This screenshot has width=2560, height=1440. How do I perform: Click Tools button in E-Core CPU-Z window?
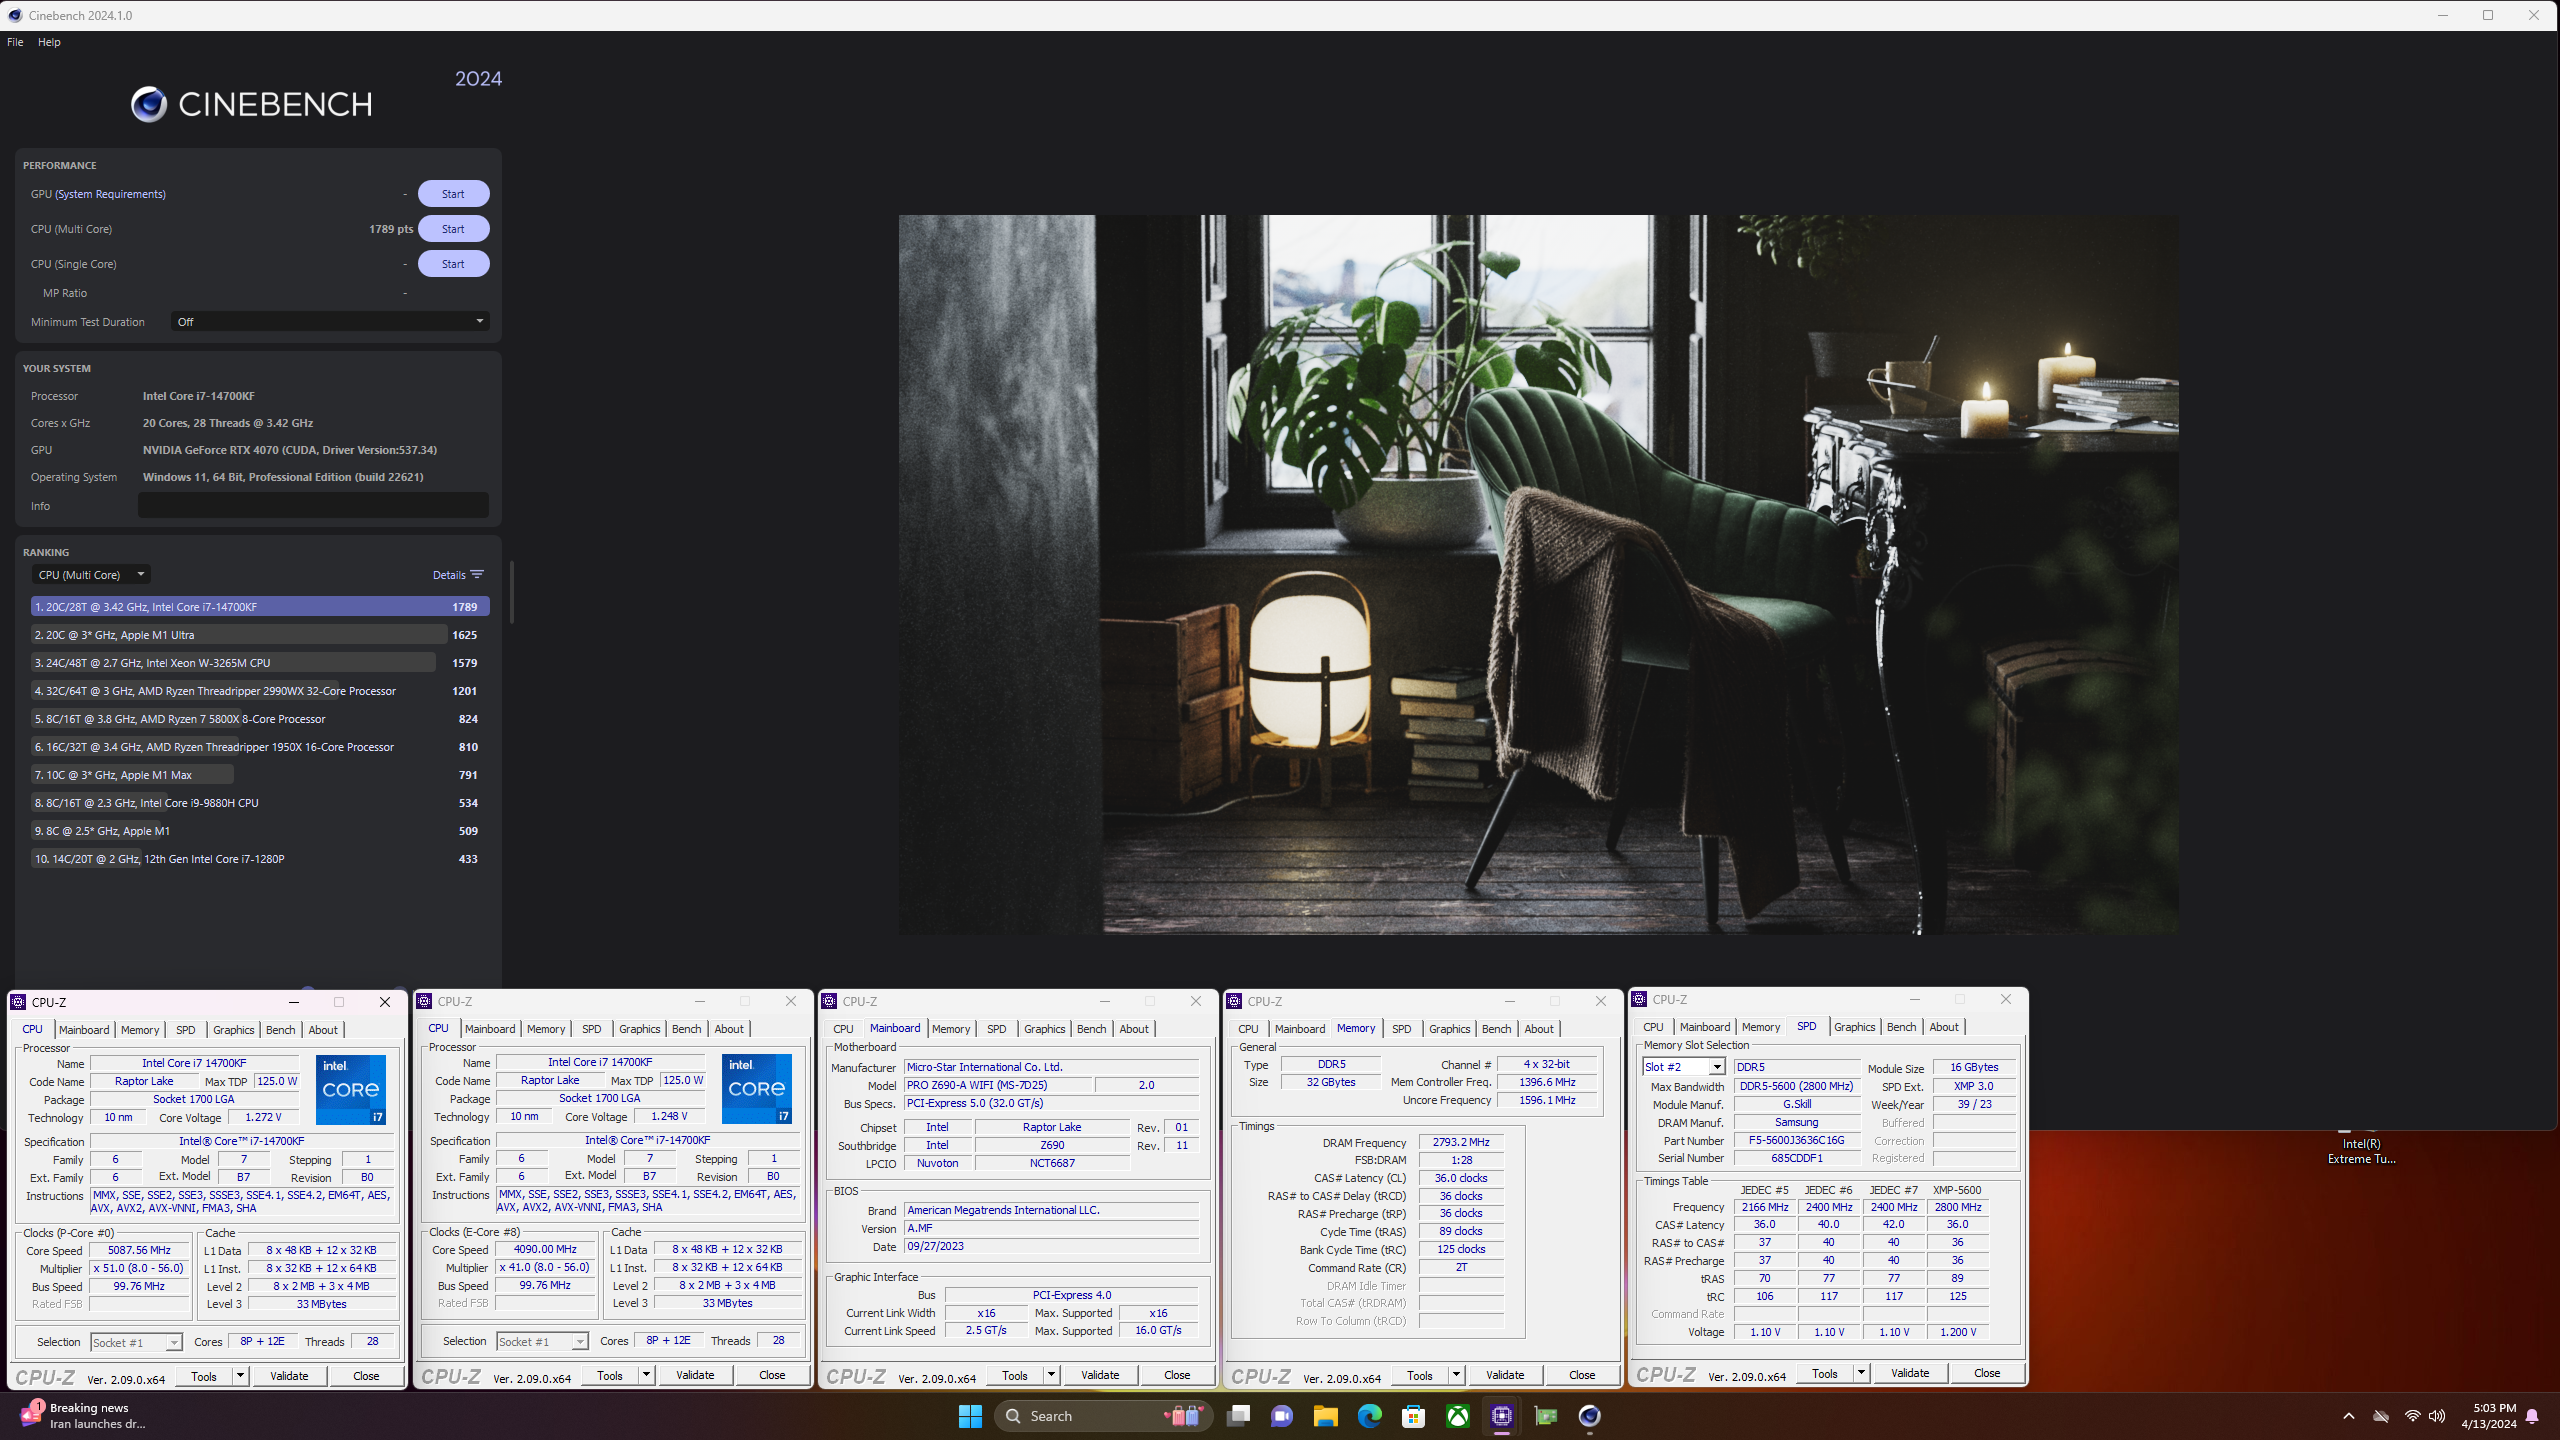click(610, 1376)
